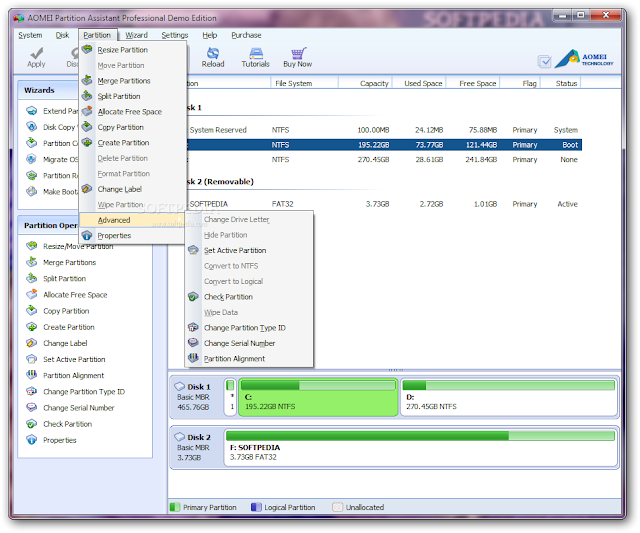The image size is (640, 533).
Task: Click Status column header
Action: (561, 83)
